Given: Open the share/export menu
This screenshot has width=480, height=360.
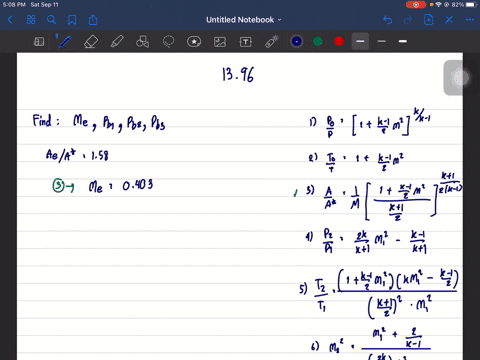Looking at the screenshot, I should [x=93, y=20].
